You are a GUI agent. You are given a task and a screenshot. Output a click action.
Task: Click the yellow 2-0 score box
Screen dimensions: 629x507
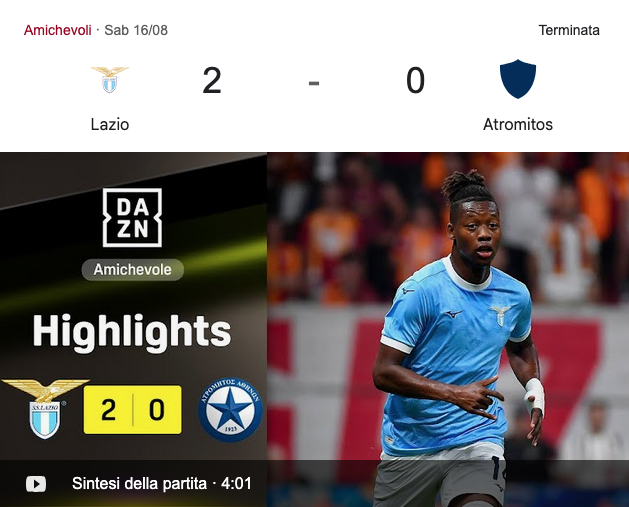pos(132,410)
